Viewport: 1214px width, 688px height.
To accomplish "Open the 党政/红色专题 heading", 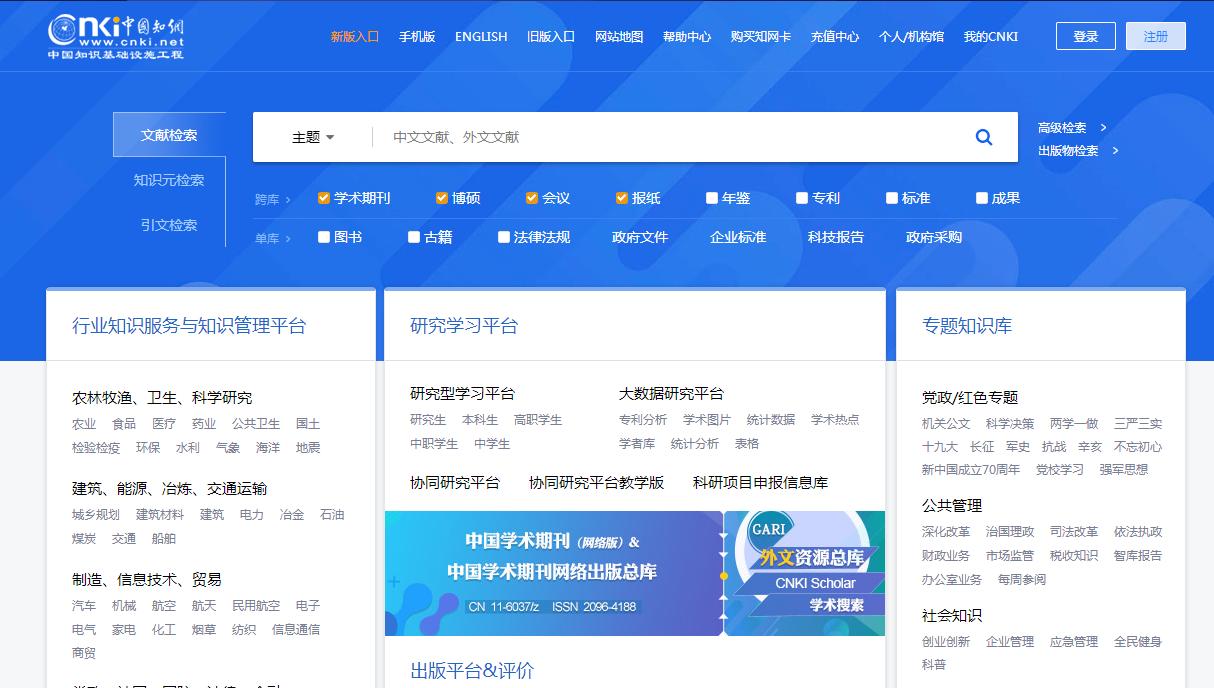I will [970, 397].
